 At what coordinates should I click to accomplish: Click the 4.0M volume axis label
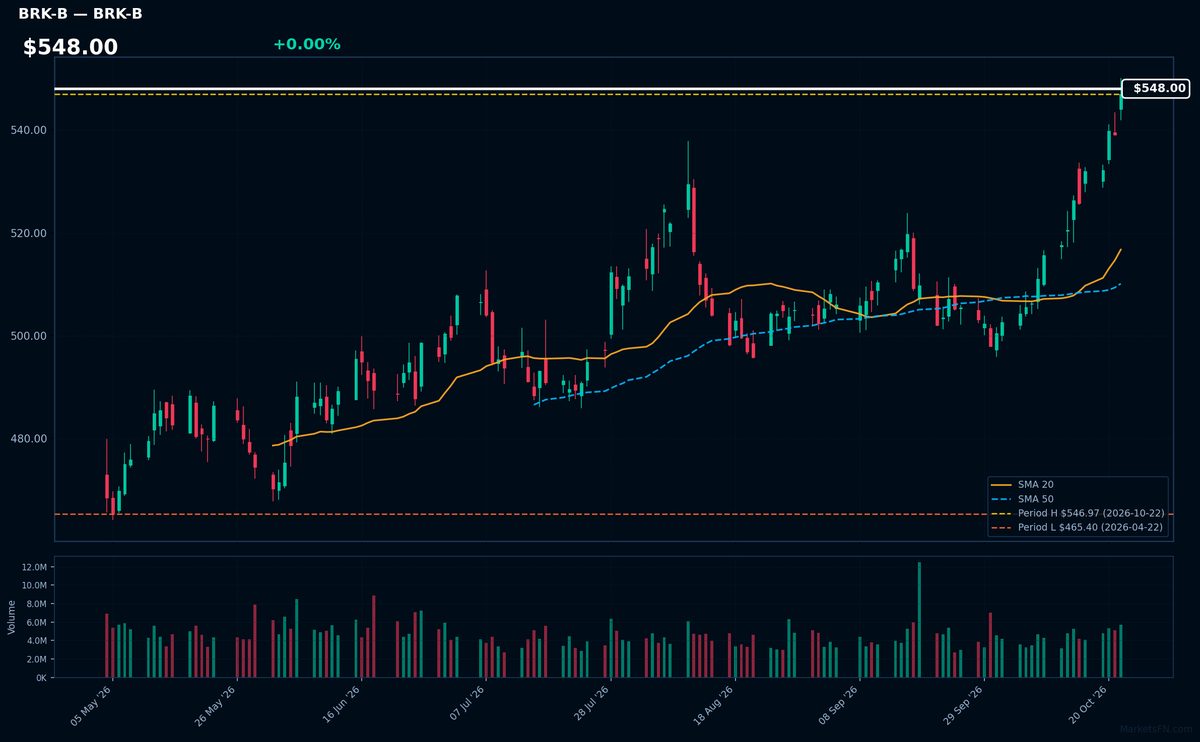click(x=36, y=640)
